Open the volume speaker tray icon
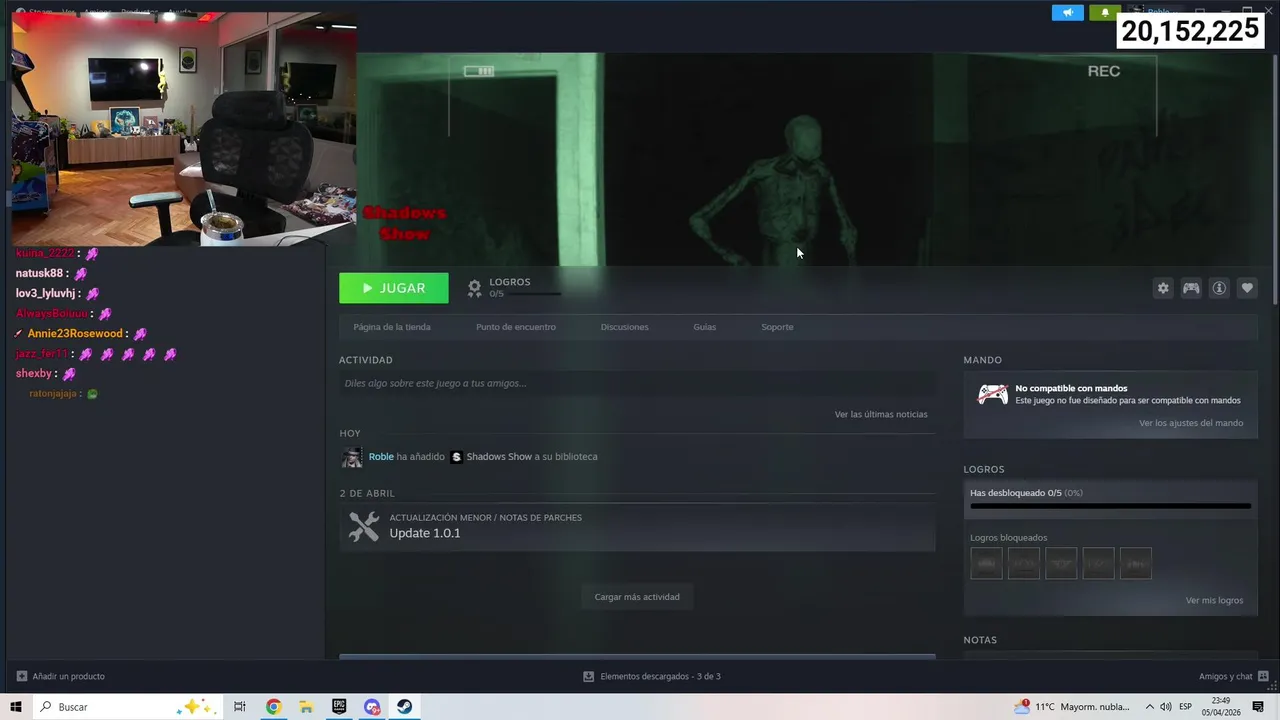Screen dimensions: 1280x720 pyautogui.click(x=1165, y=707)
